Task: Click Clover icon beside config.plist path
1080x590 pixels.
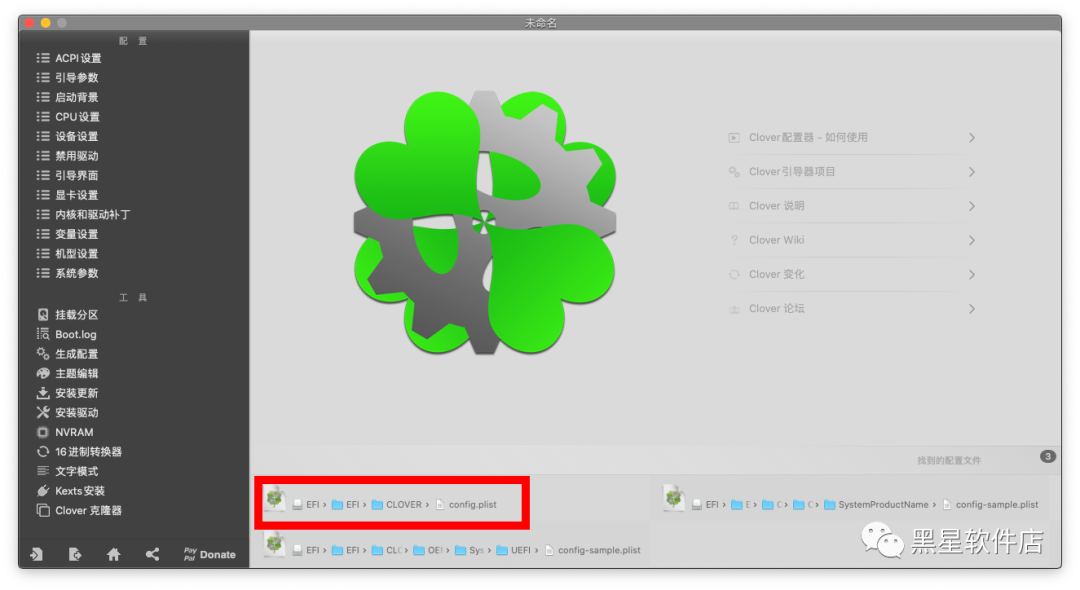Action: [x=275, y=498]
